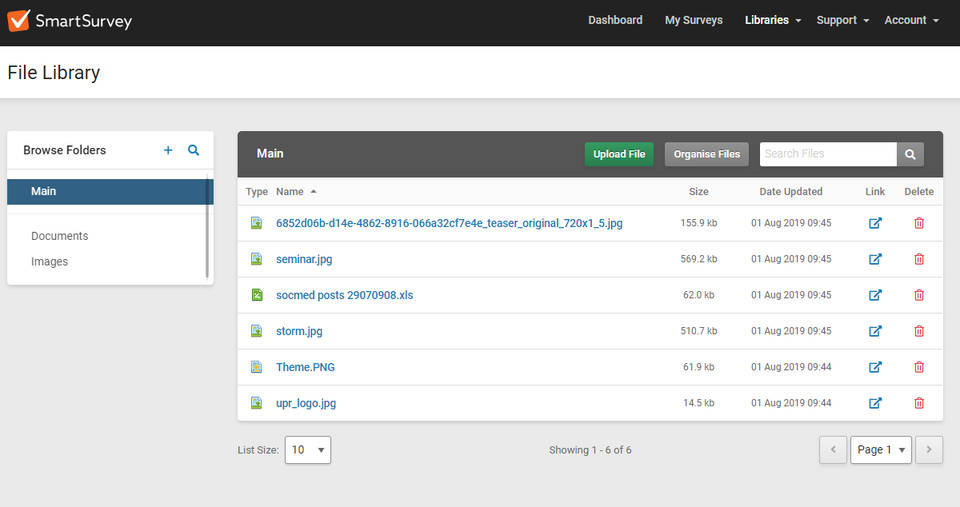This screenshot has width=960, height=507.
Task: Sort files by the Name column header
Action: coord(290,191)
